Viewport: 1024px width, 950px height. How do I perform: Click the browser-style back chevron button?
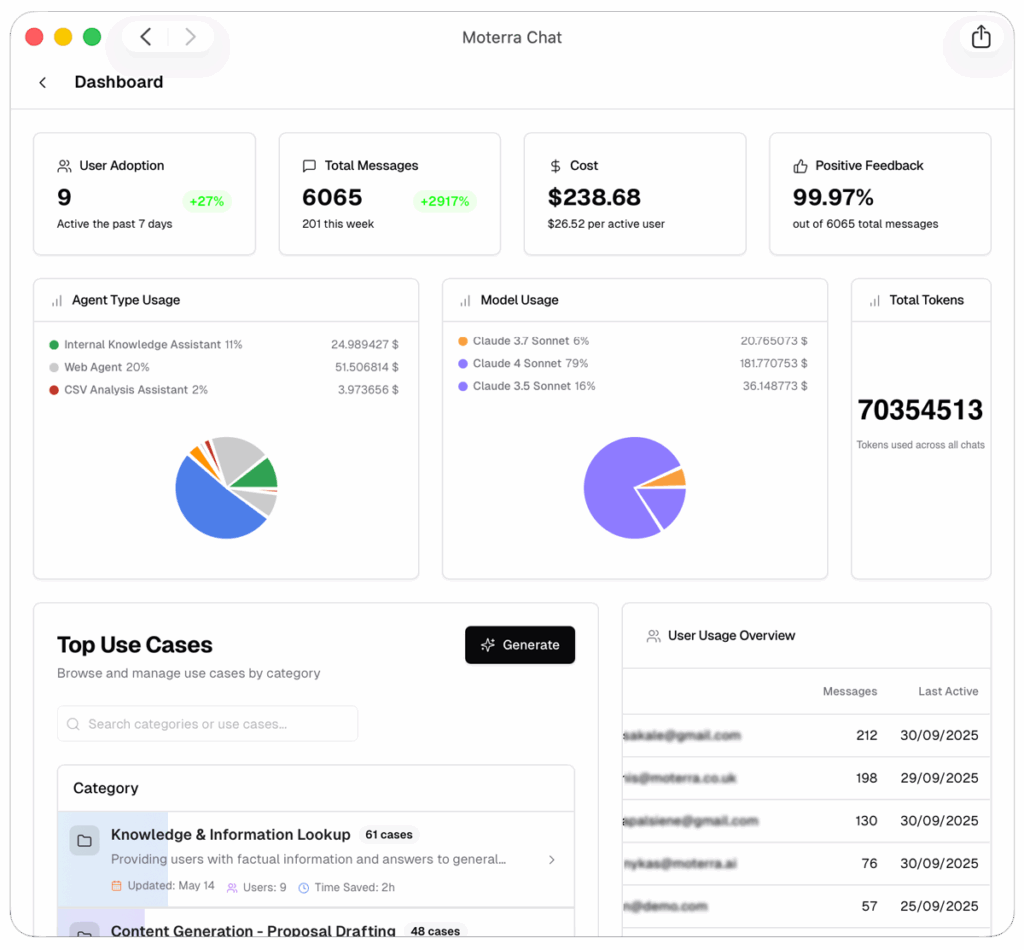146,37
